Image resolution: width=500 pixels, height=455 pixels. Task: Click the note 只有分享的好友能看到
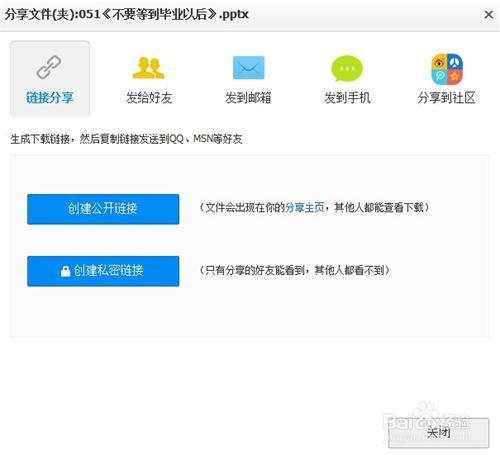pos(254,270)
